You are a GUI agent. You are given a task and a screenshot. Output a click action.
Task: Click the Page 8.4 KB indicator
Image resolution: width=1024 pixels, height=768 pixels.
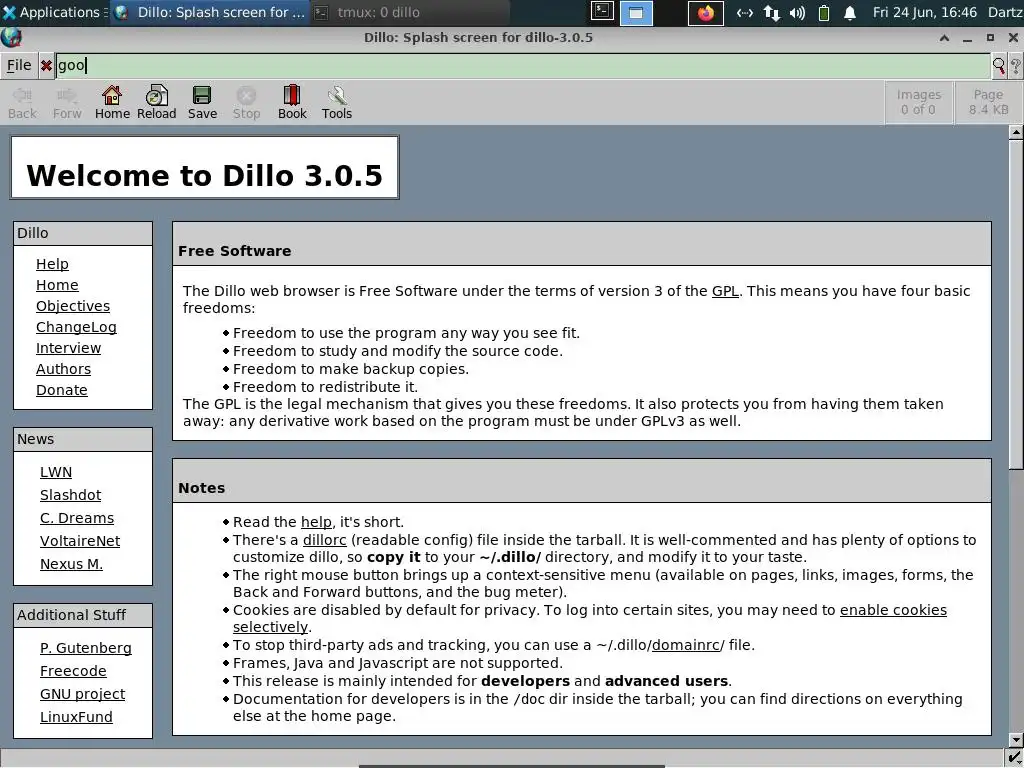[988, 103]
